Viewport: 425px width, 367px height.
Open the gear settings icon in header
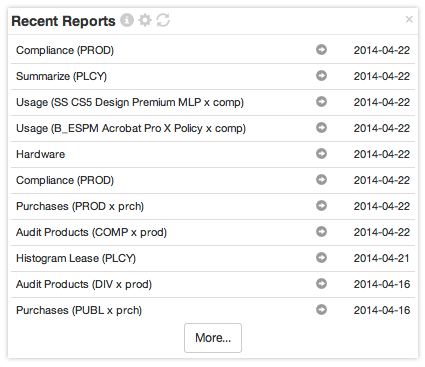click(x=145, y=20)
